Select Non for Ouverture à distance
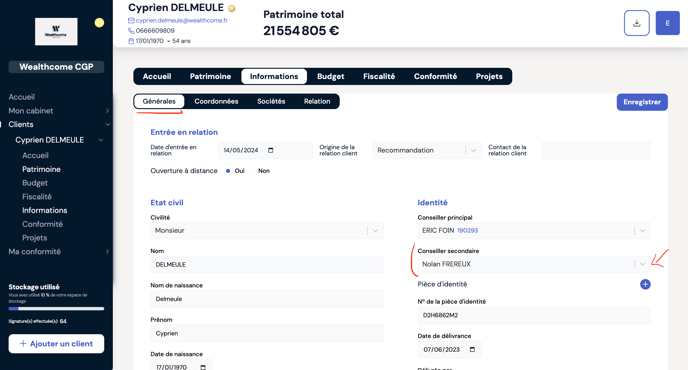 (251, 171)
